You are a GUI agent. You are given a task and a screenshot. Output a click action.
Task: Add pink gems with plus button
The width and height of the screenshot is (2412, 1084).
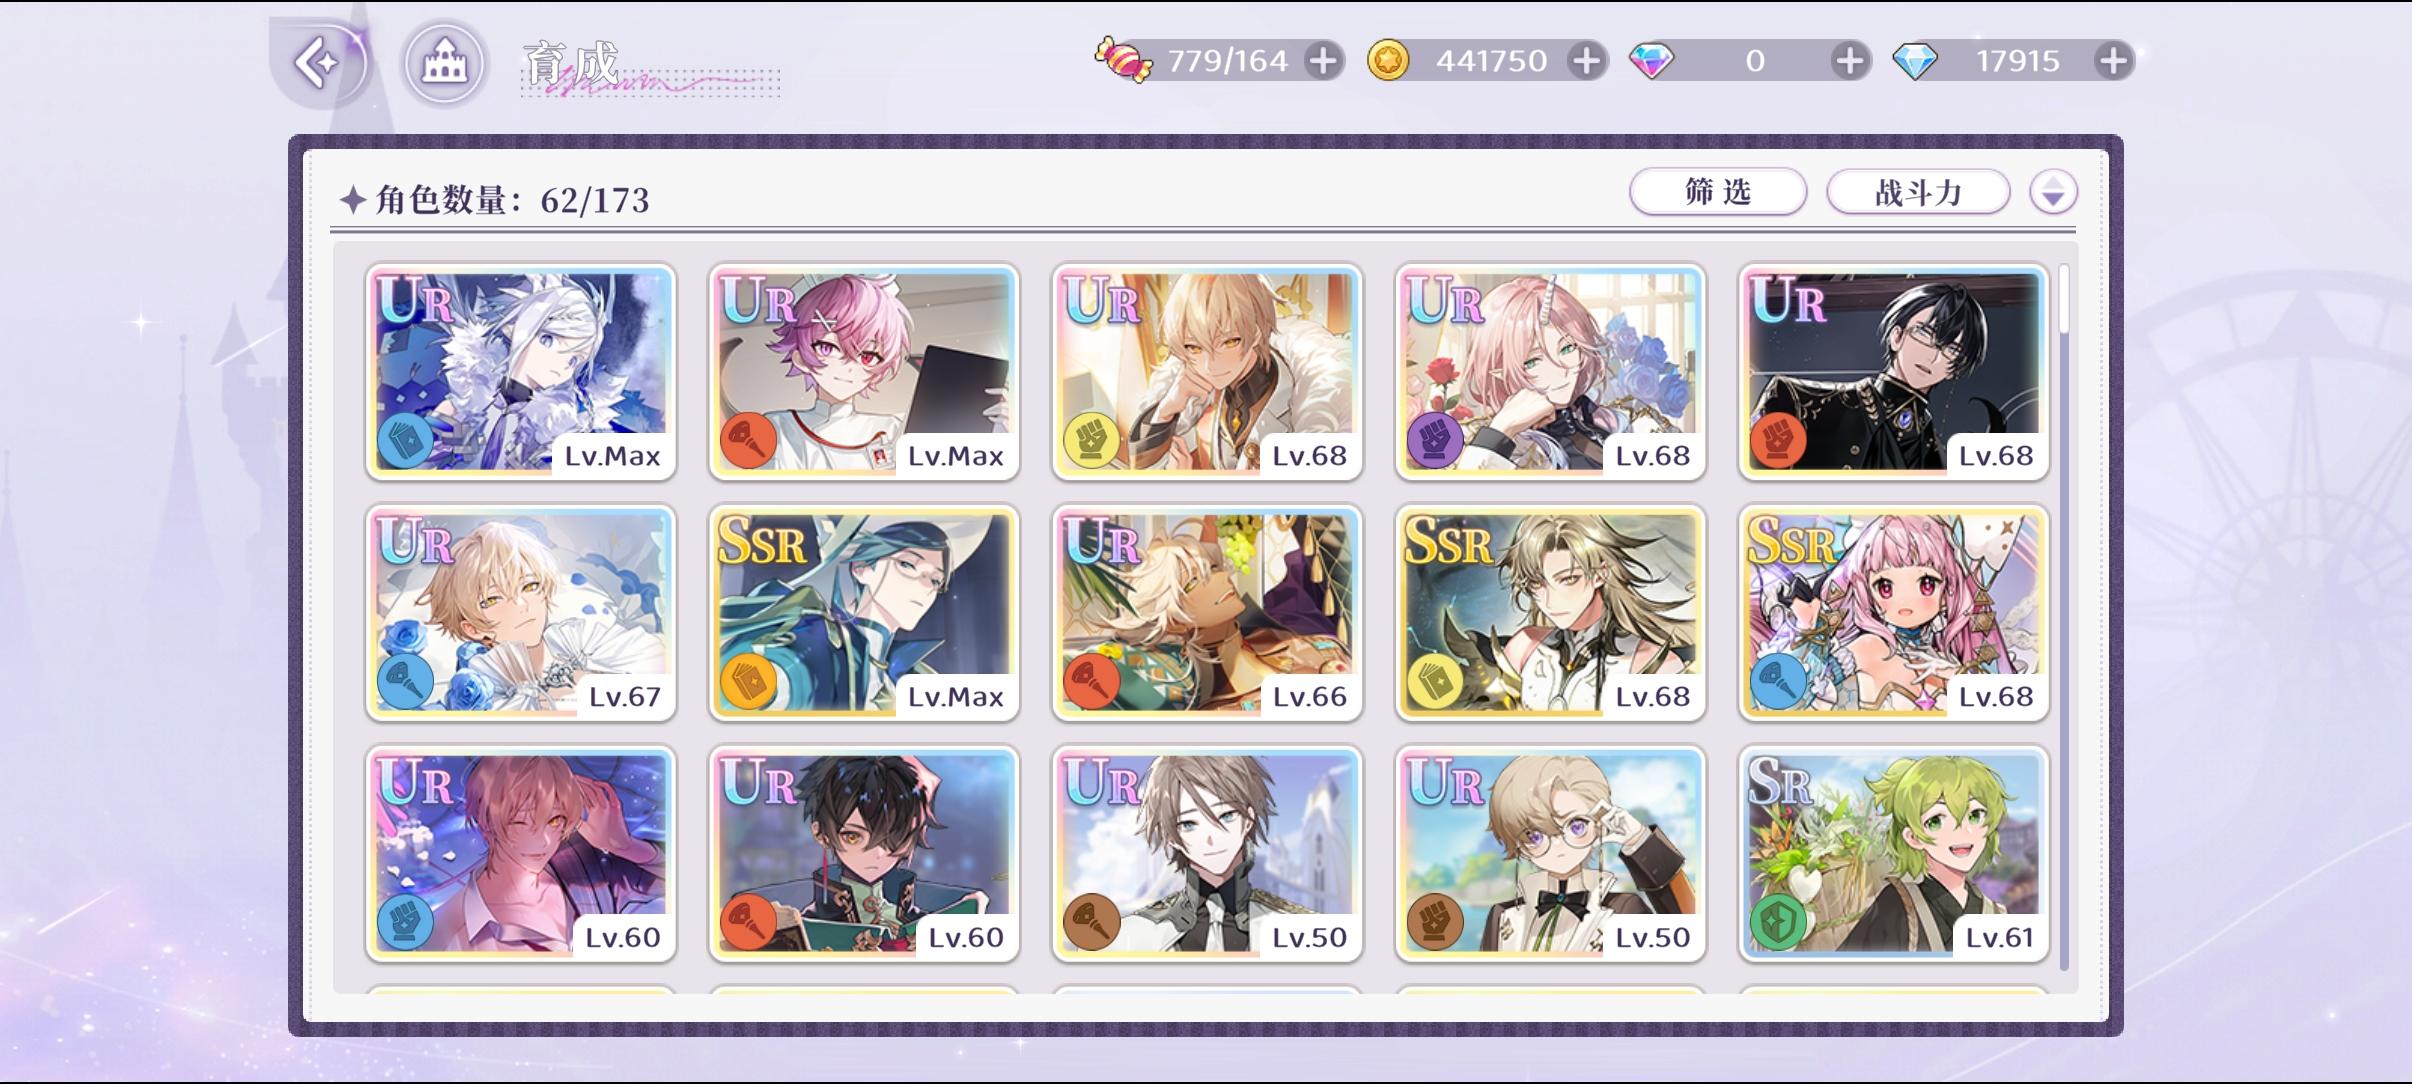(x=1850, y=61)
